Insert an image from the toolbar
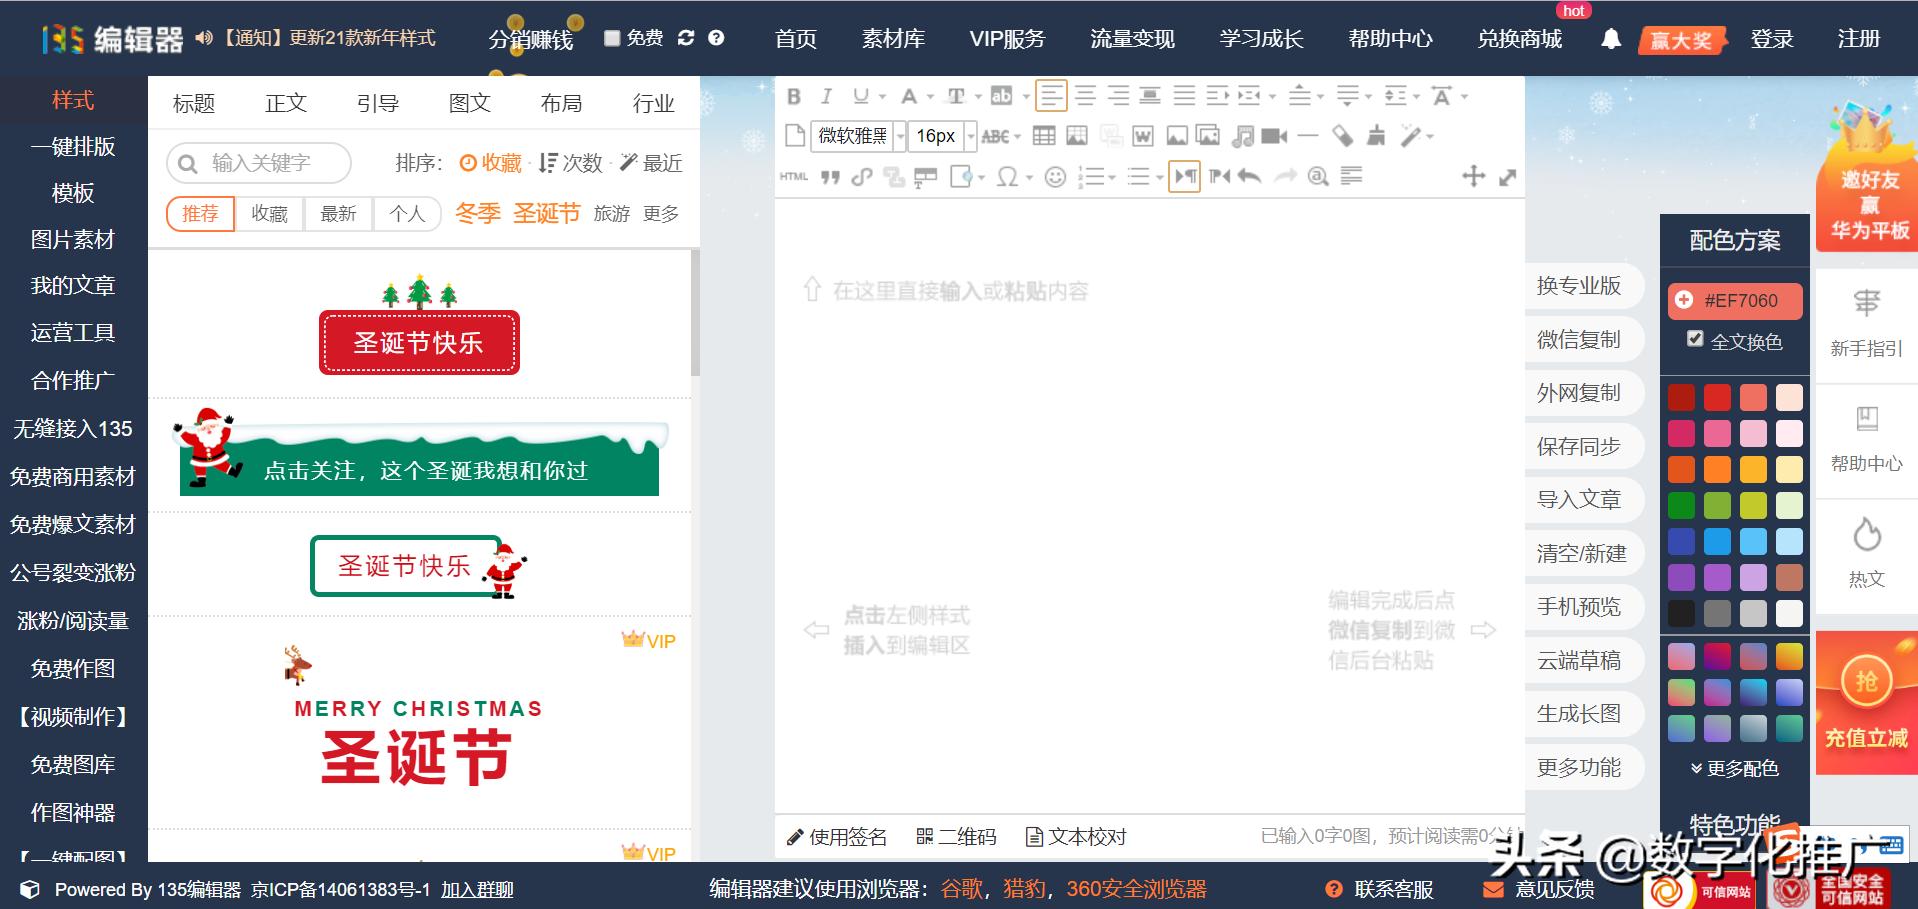Viewport: 1918px width, 909px height. 1177,137
